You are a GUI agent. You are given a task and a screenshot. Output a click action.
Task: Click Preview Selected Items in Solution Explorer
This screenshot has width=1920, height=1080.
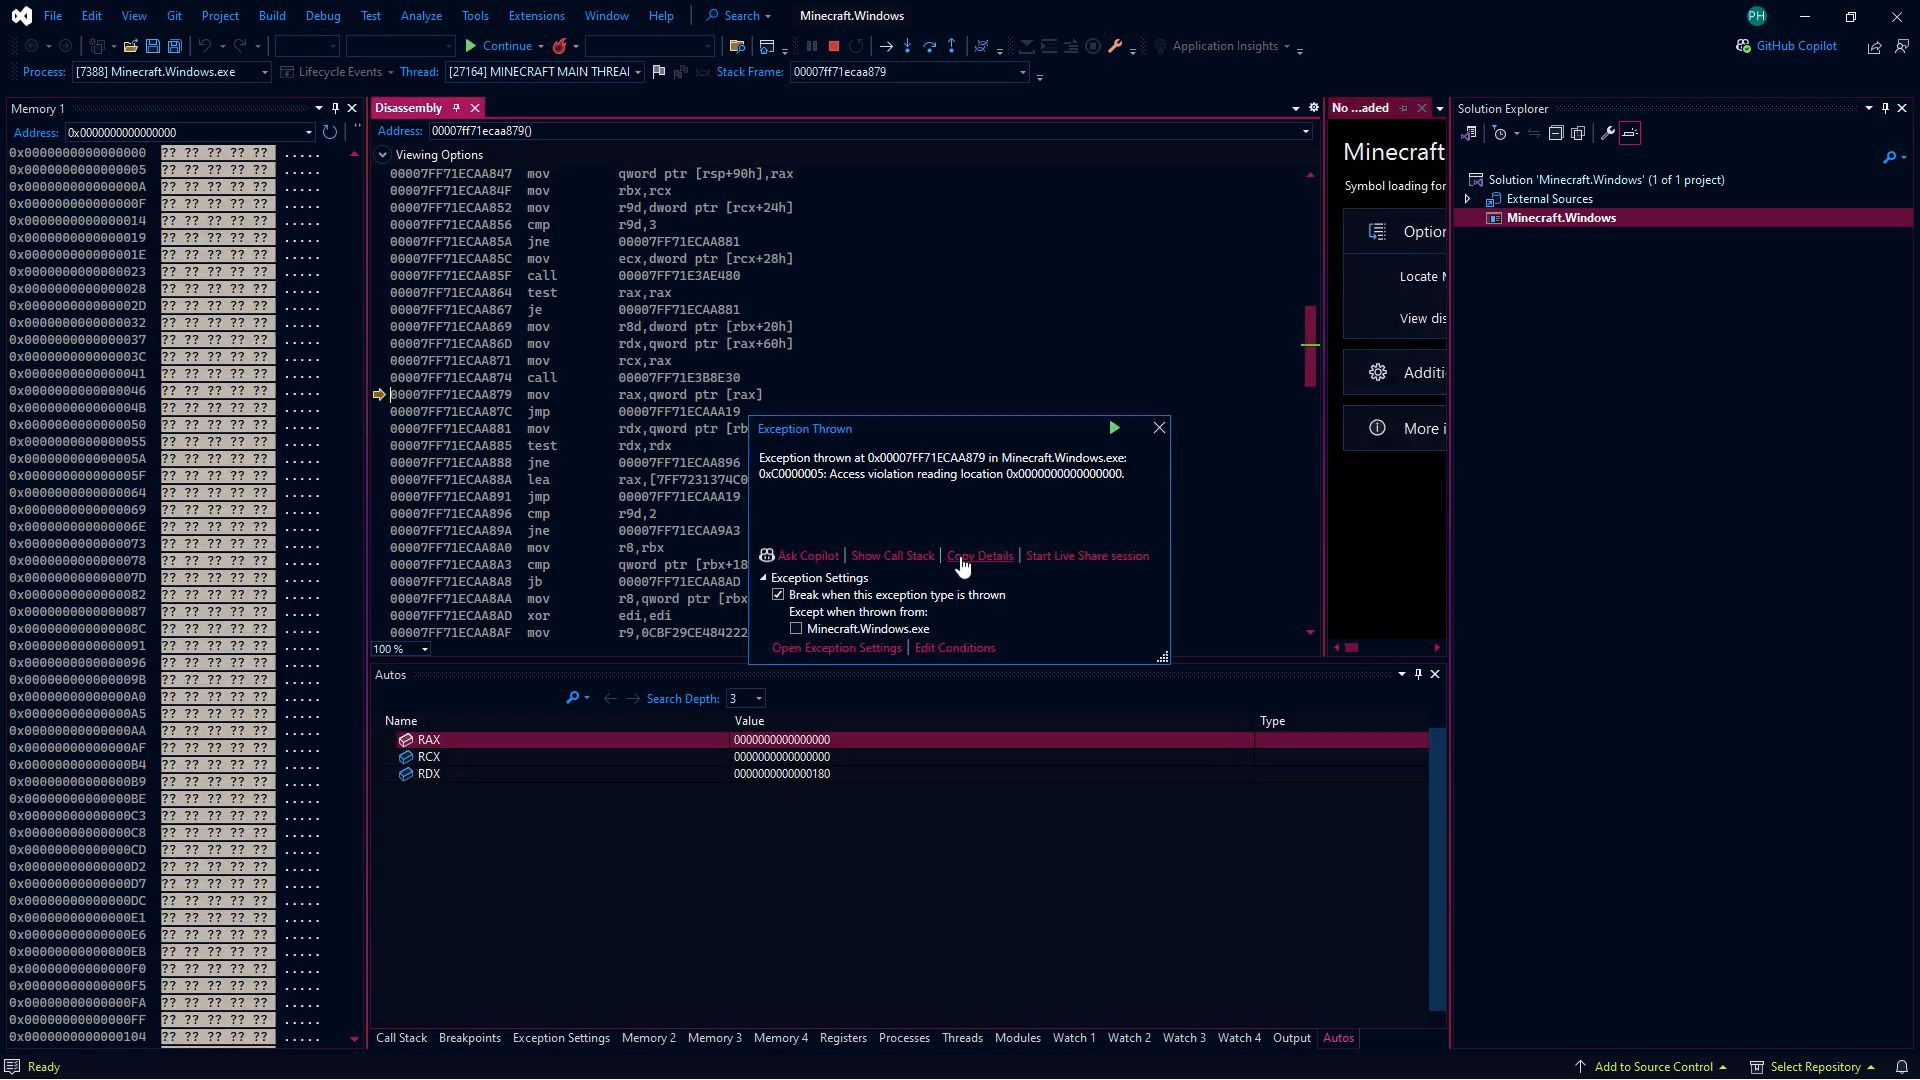click(1630, 133)
